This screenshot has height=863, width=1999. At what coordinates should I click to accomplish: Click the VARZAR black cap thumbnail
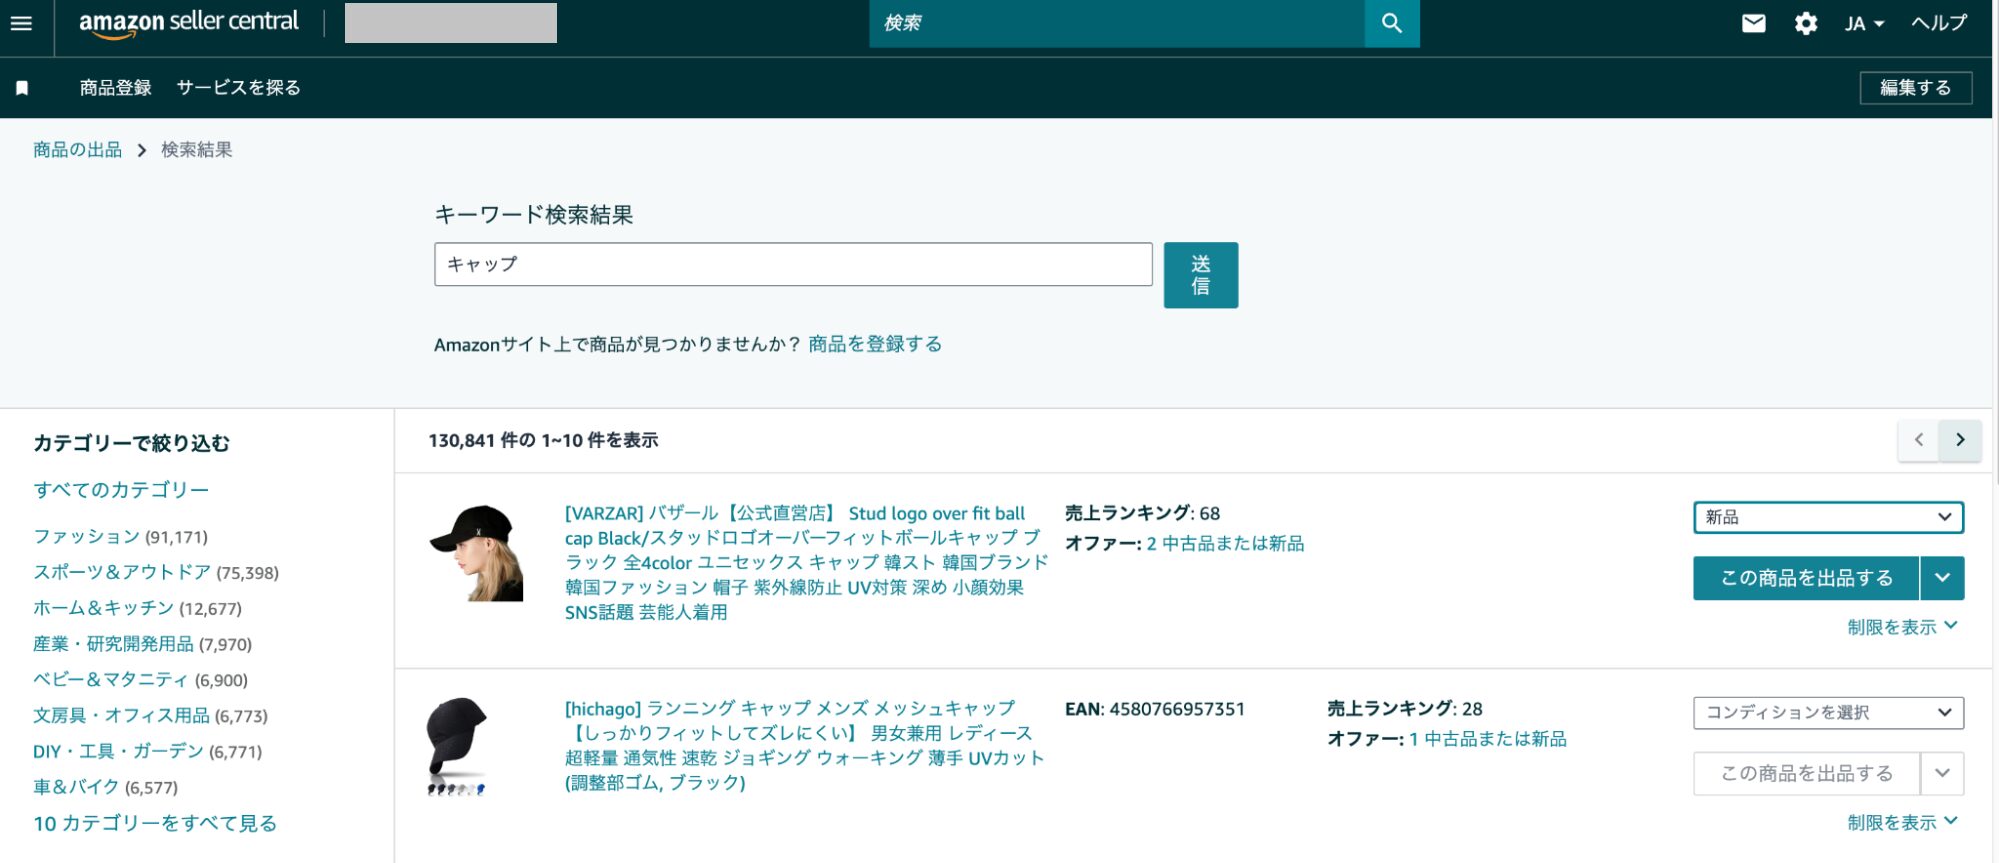[x=476, y=553]
